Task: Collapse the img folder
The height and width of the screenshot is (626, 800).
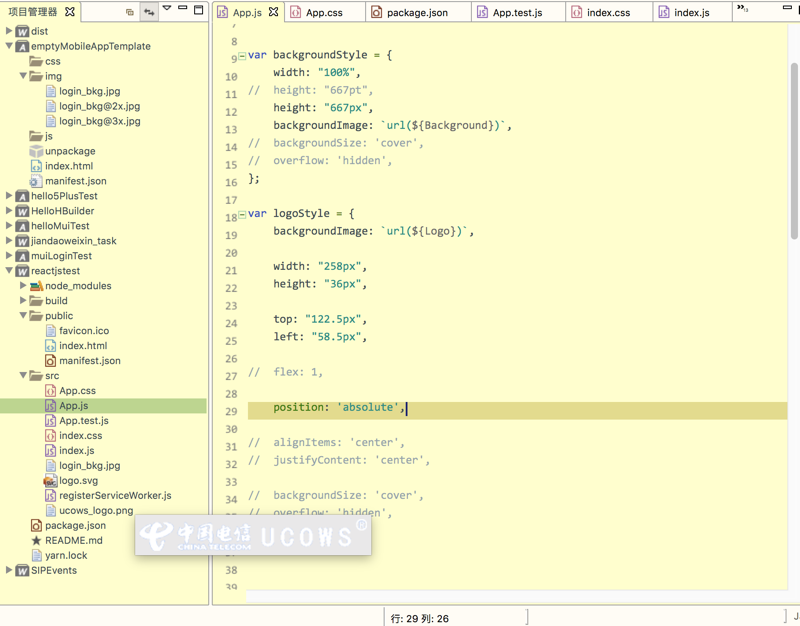Action: coord(23,76)
